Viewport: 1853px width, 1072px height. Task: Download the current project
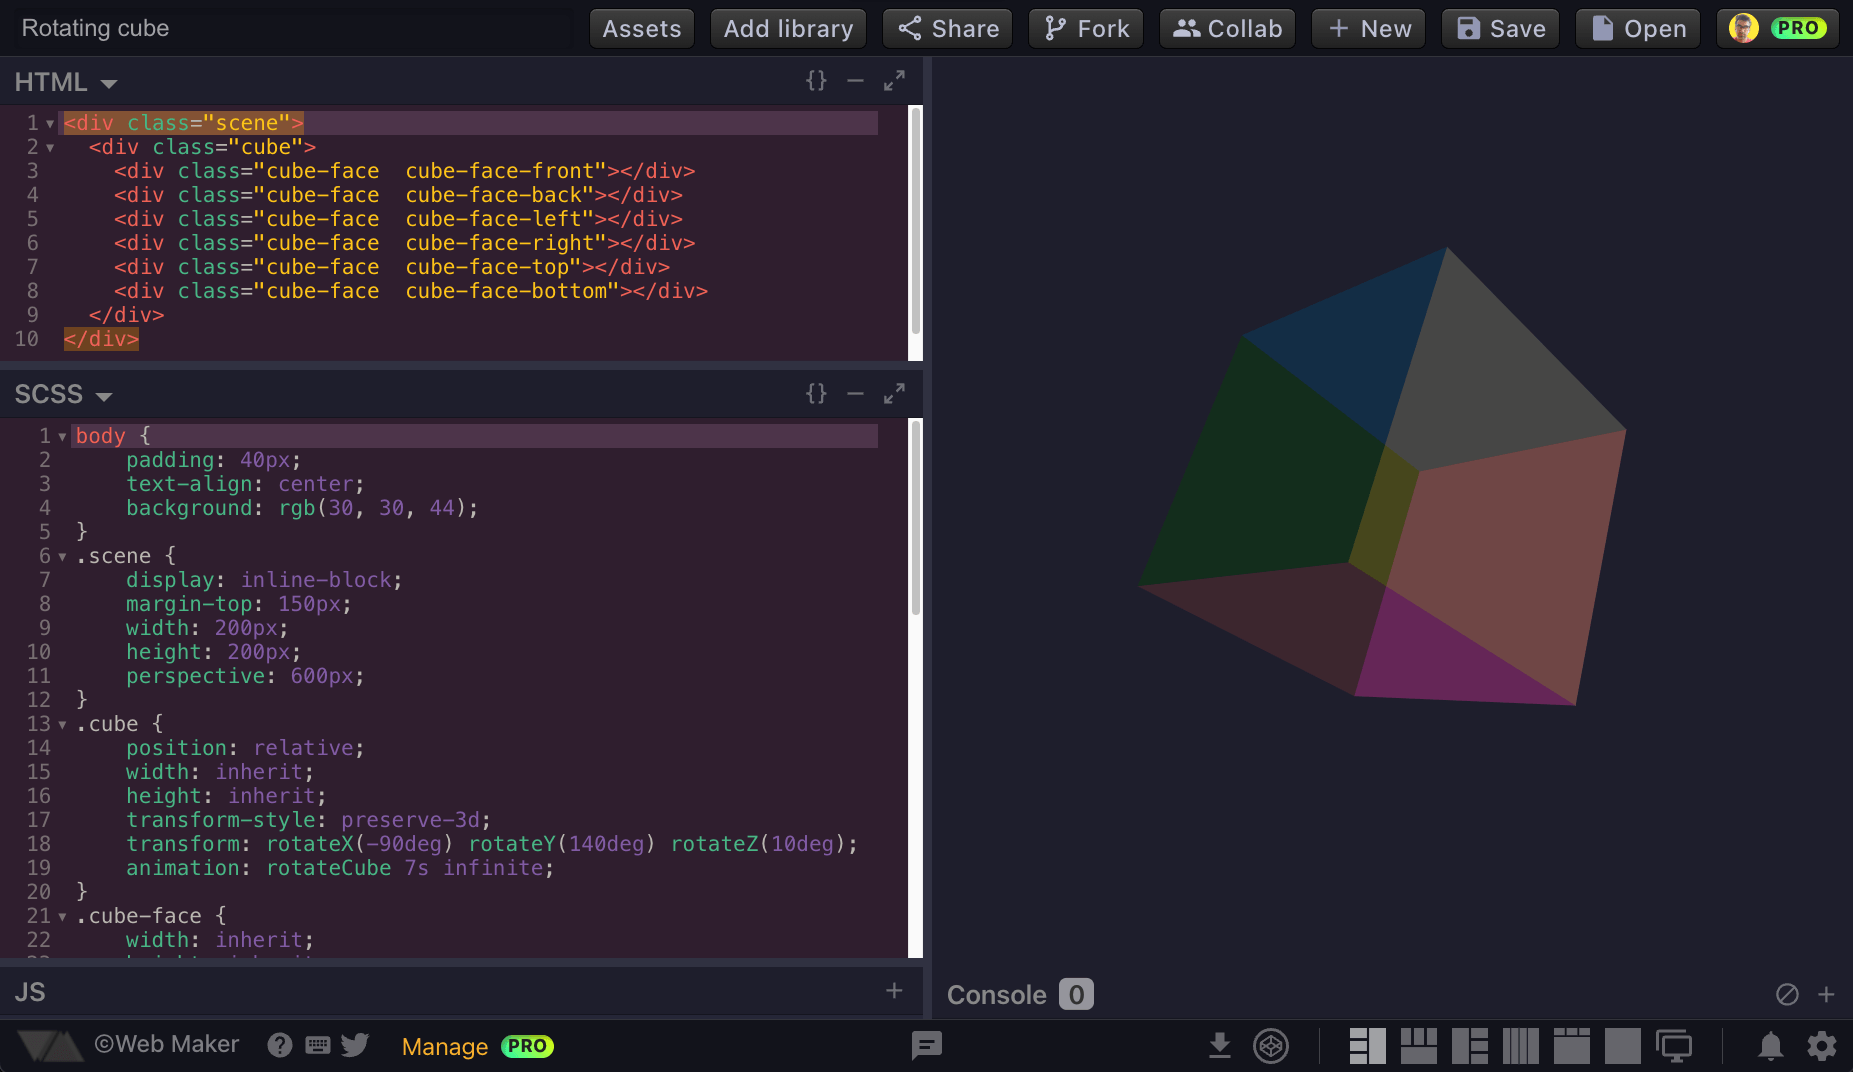[x=1219, y=1046]
